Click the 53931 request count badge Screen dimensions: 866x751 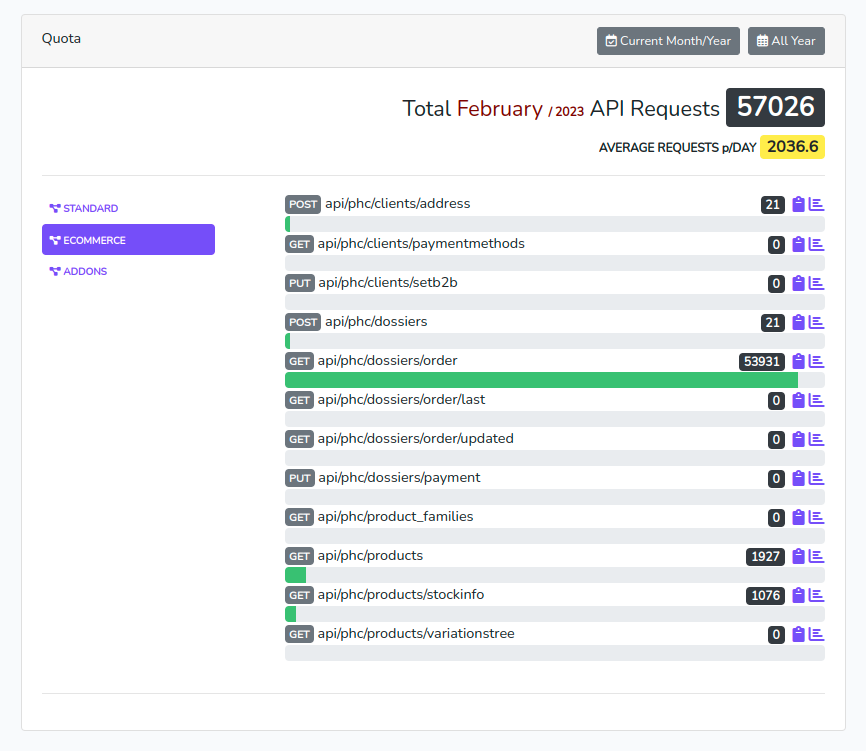coord(761,361)
